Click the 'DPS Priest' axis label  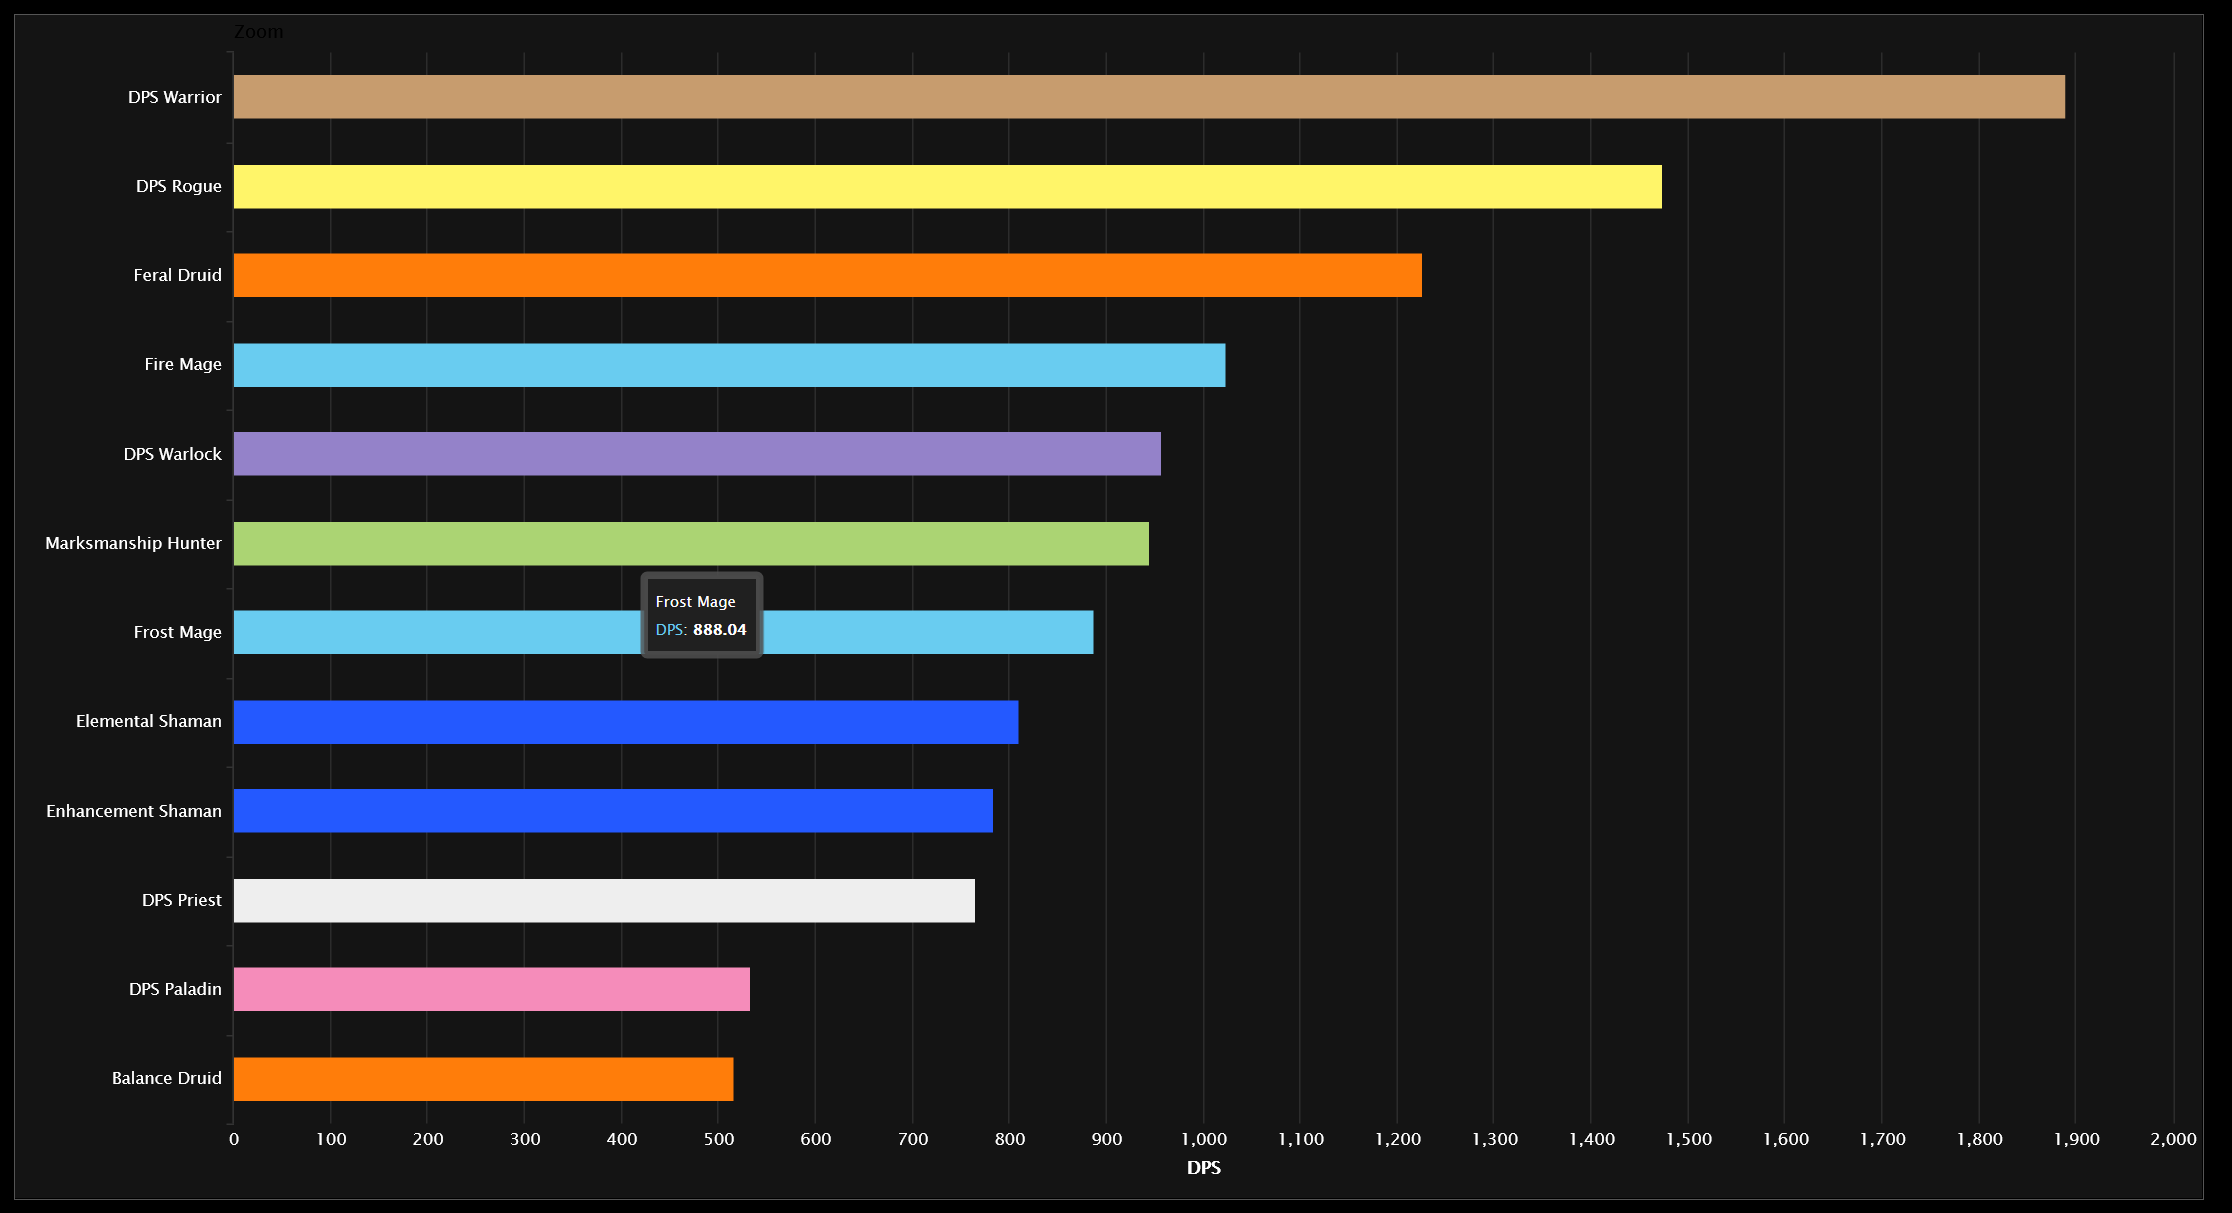182,900
